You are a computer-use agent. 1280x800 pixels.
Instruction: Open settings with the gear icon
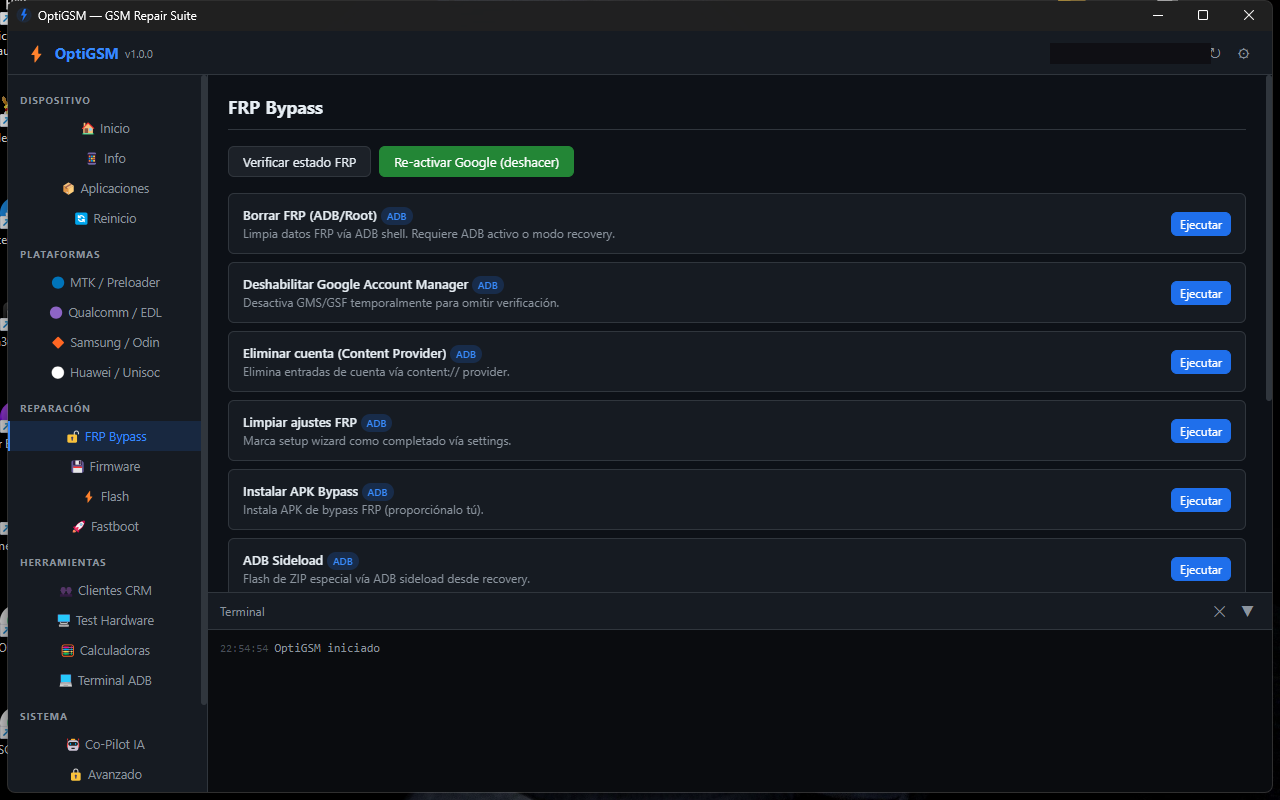[x=1244, y=54]
